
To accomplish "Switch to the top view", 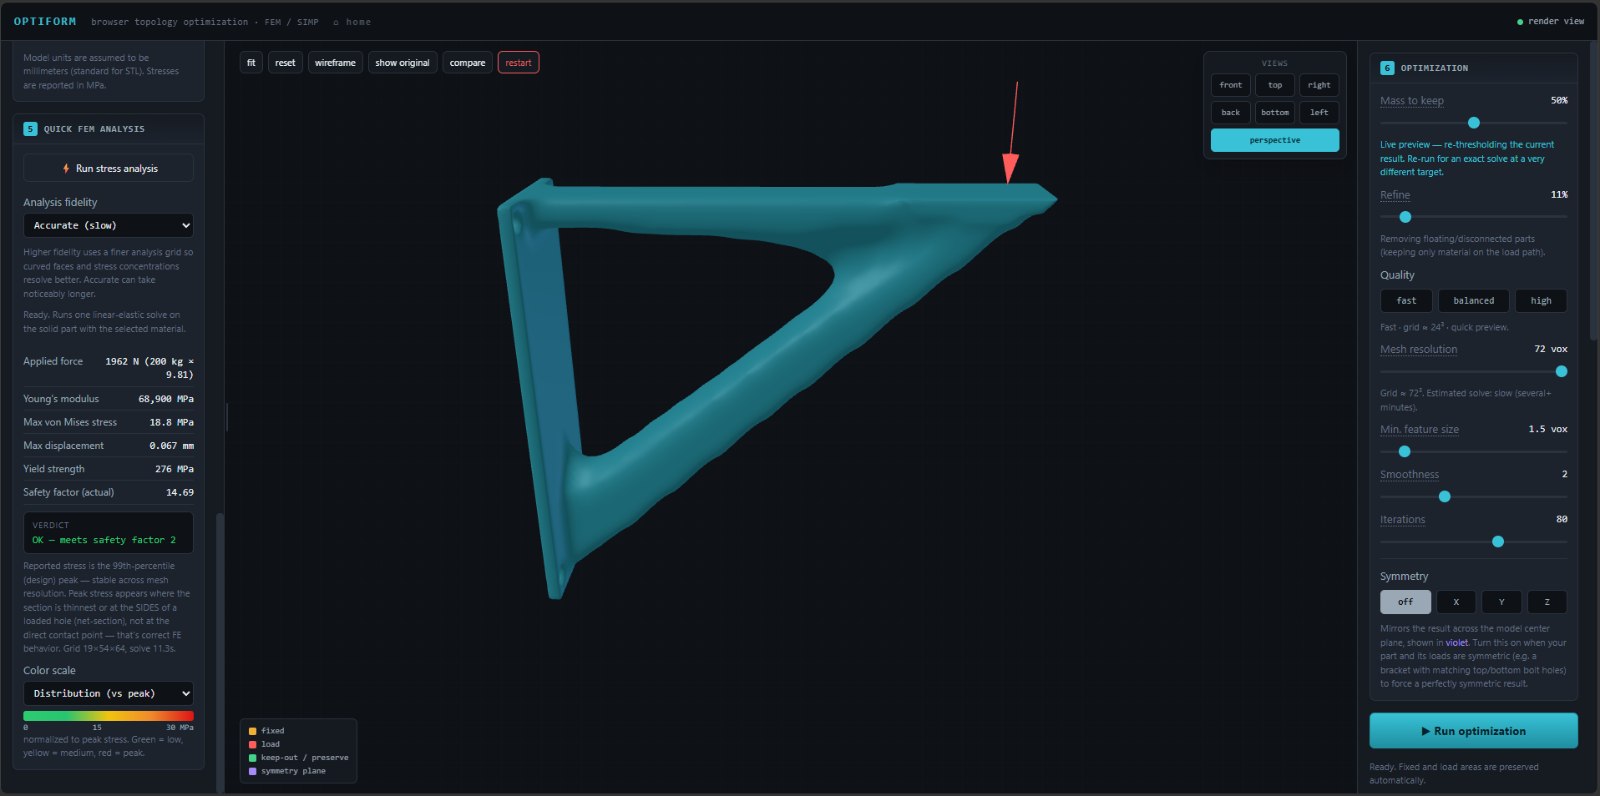I will click(x=1275, y=85).
